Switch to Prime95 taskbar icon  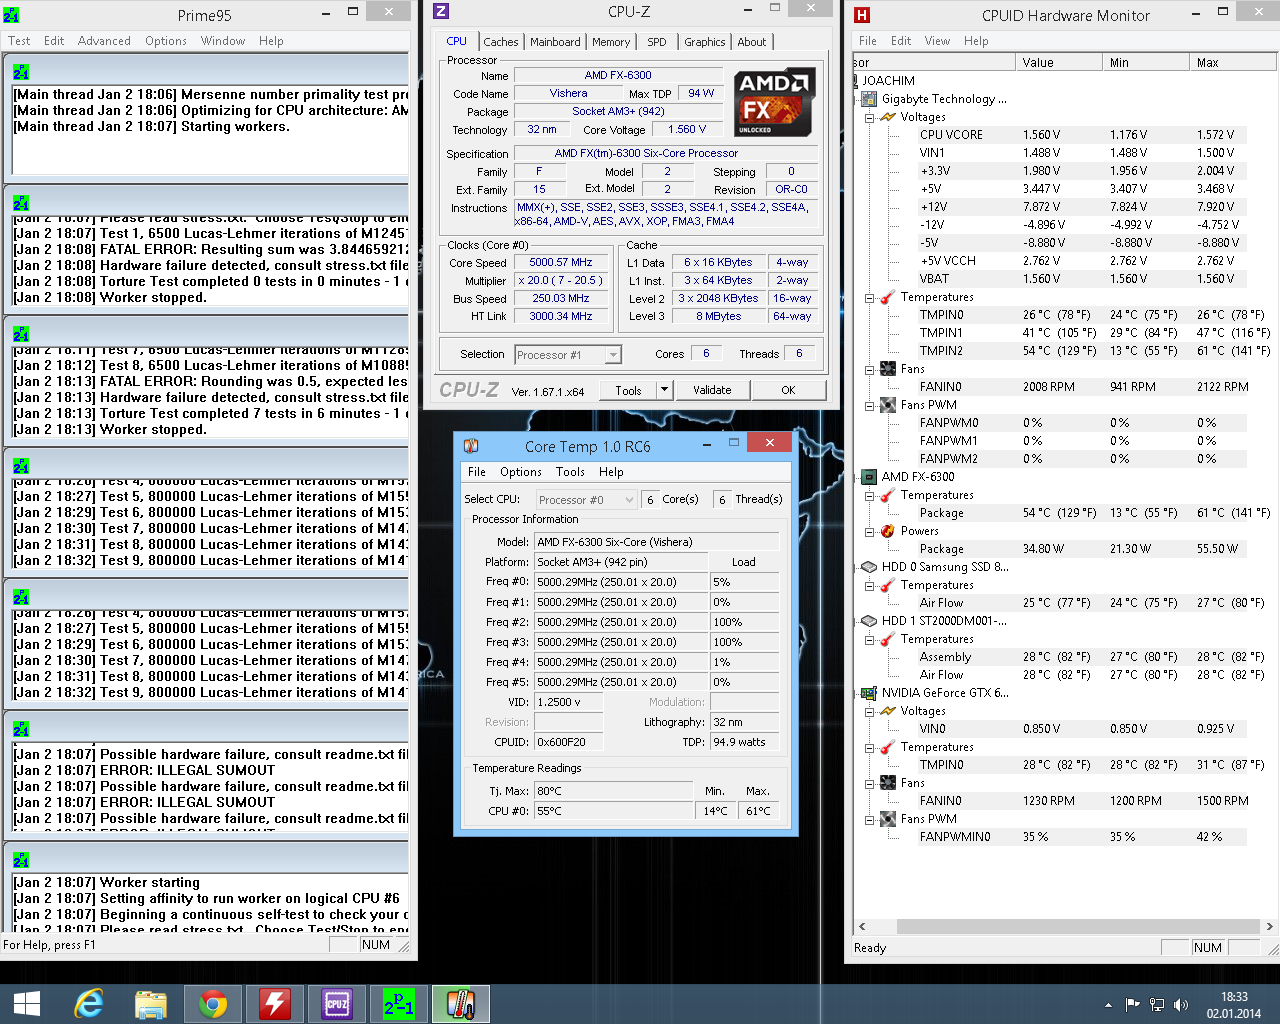pyautogui.click(x=398, y=1003)
